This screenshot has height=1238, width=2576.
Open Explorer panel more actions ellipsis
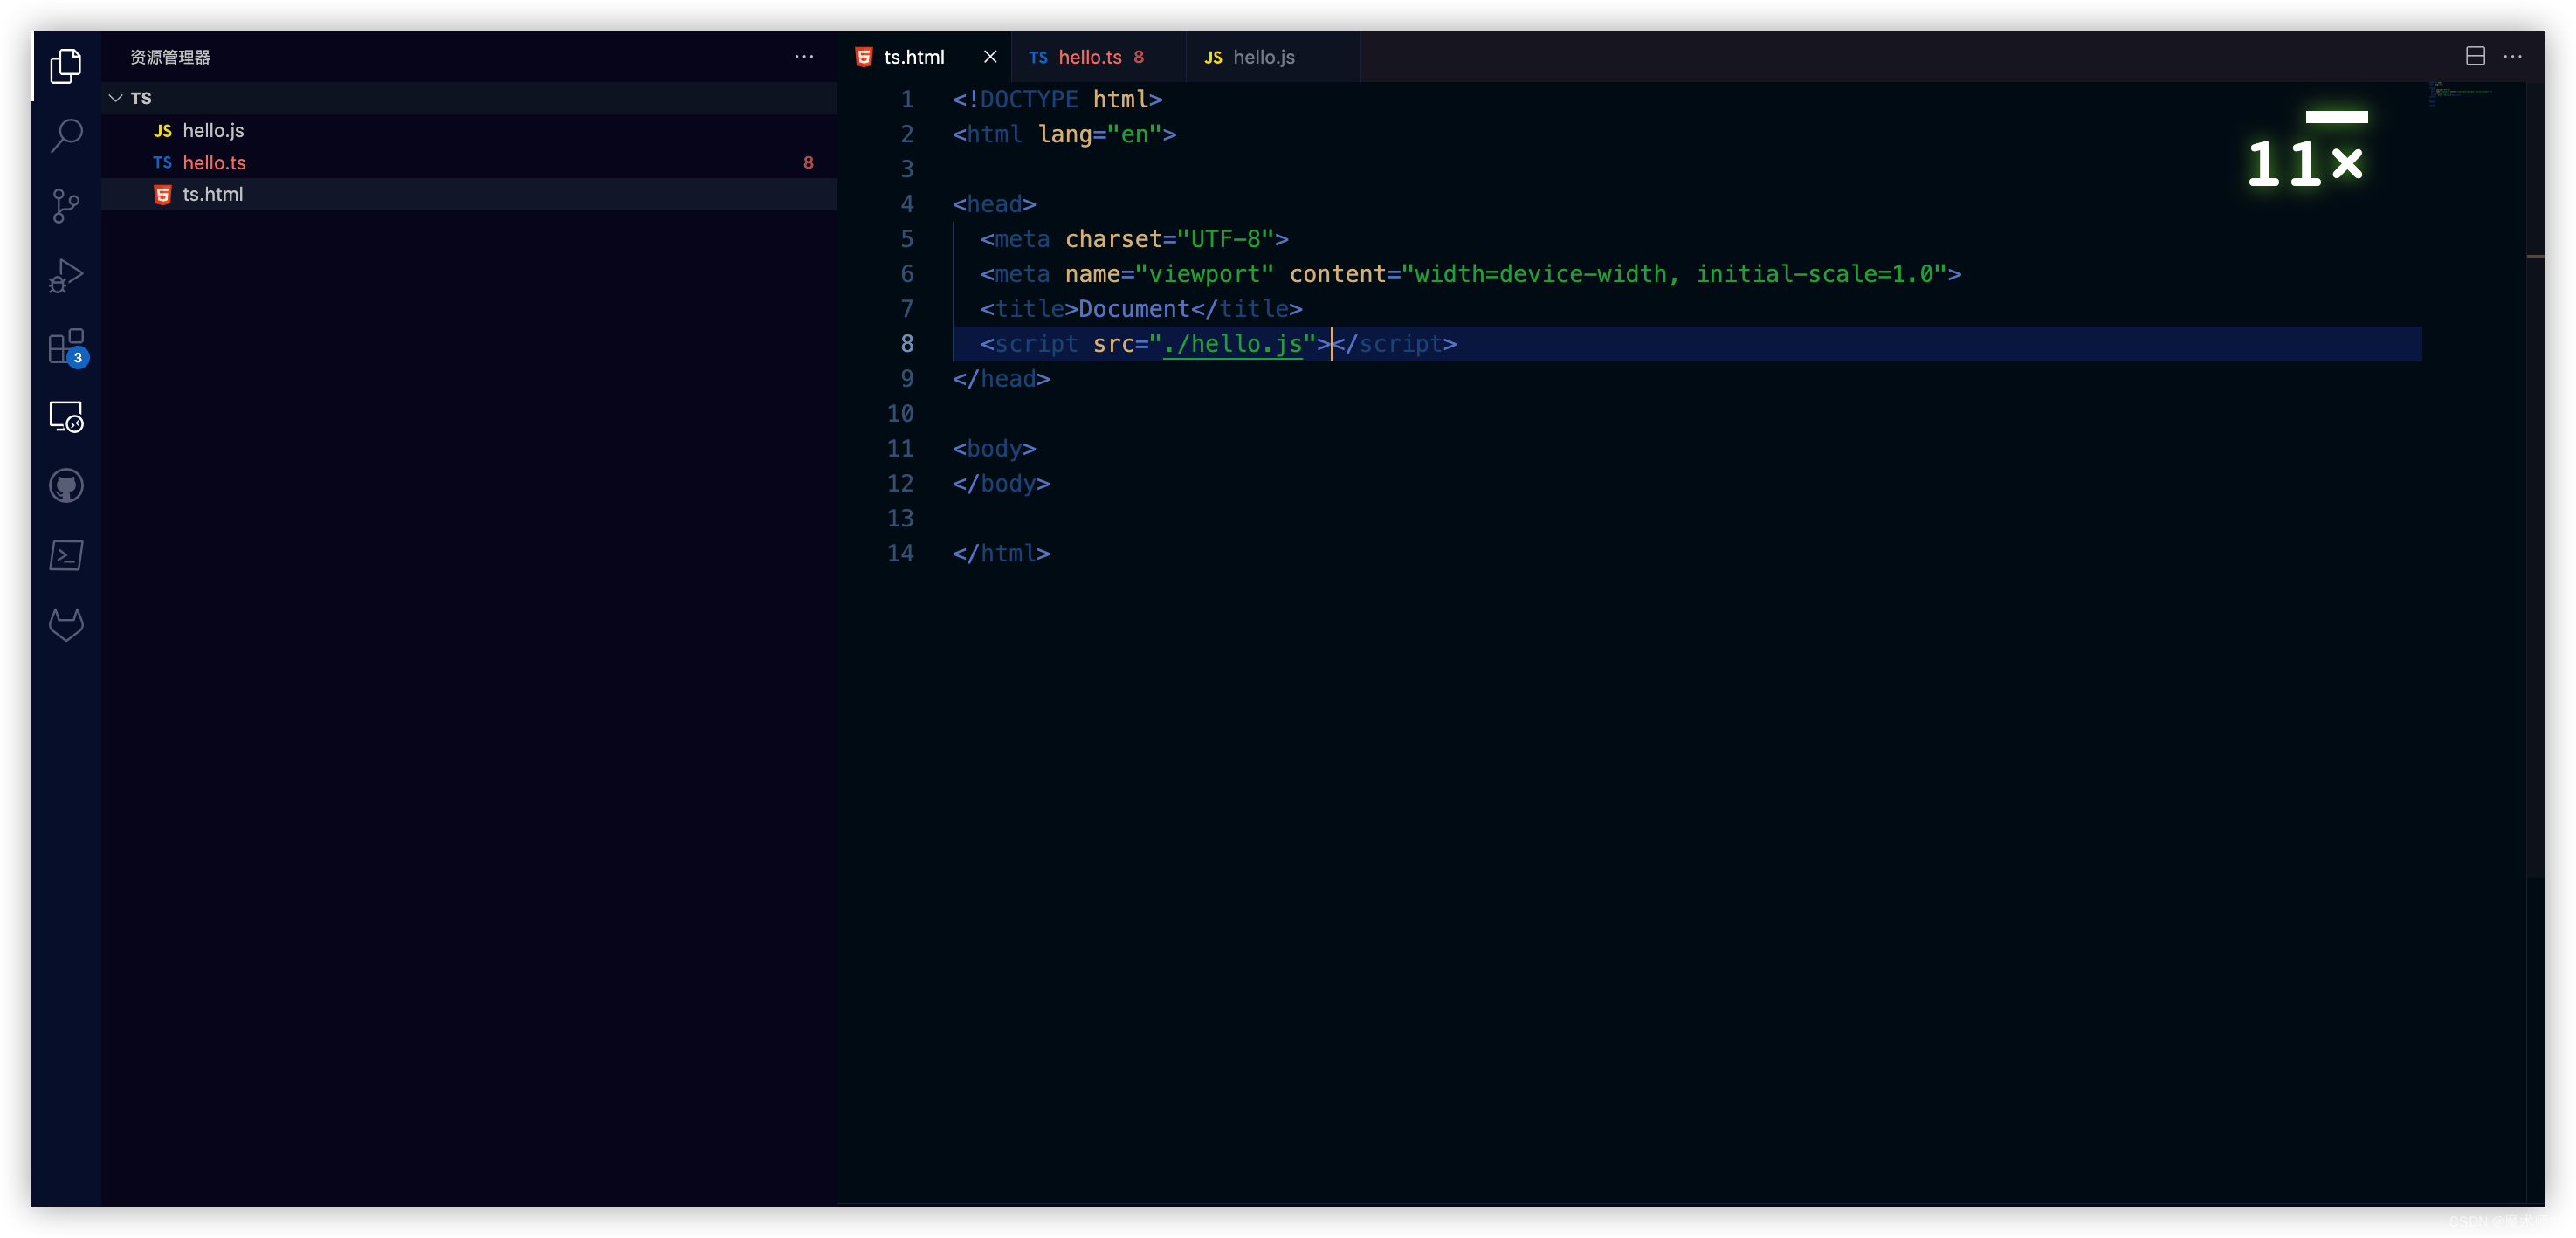pyautogui.click(x=804, y=57)
